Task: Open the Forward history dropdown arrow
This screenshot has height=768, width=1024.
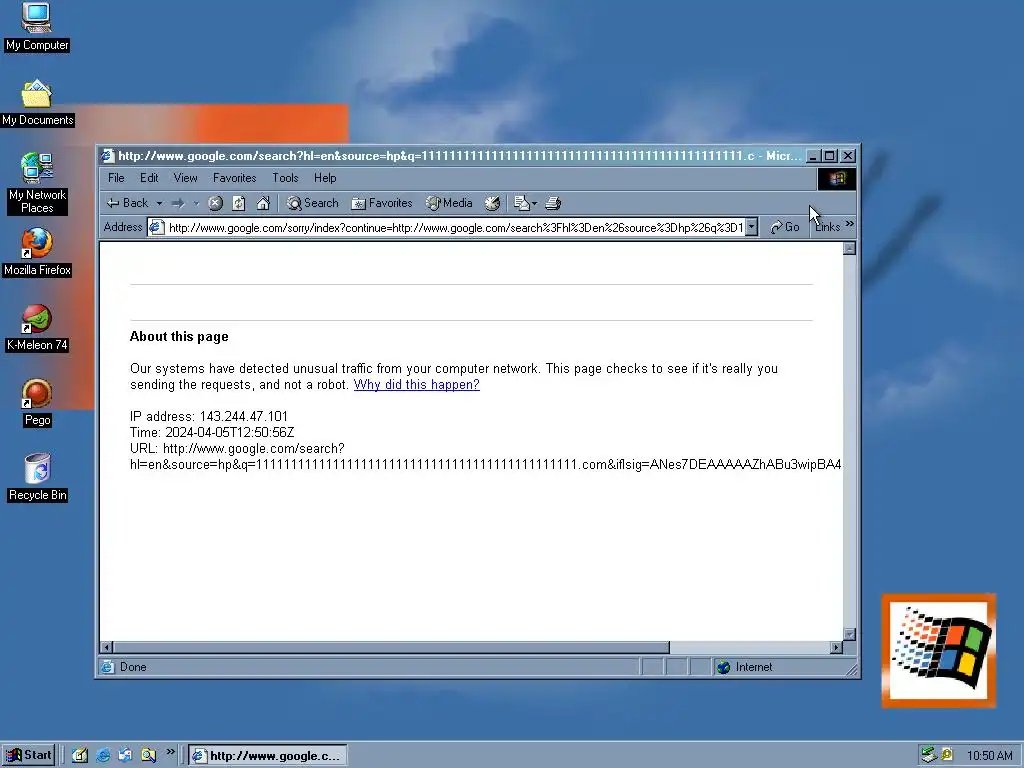Action: (196, 203)
